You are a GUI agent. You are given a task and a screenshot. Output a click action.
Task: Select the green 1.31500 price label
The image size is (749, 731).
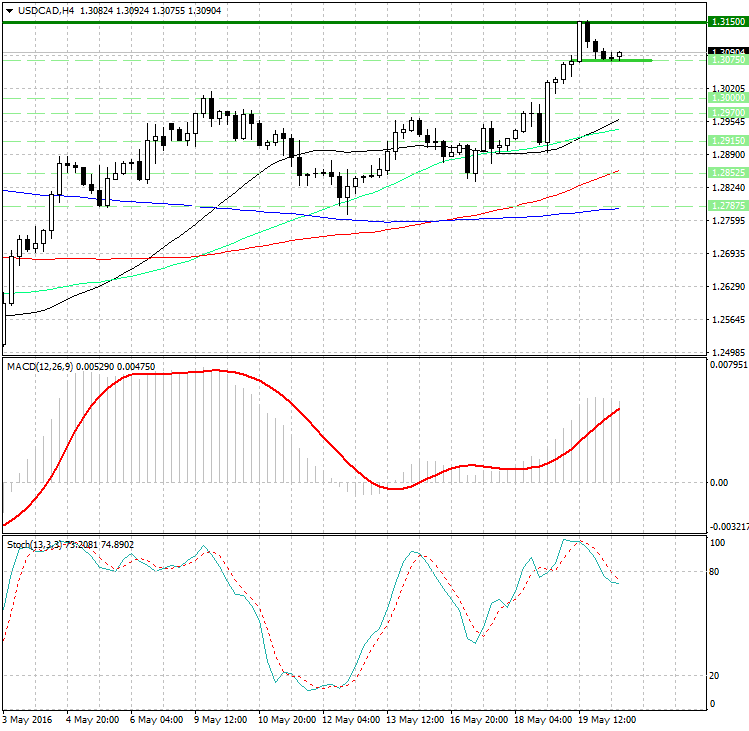click(x=726, y=21)
